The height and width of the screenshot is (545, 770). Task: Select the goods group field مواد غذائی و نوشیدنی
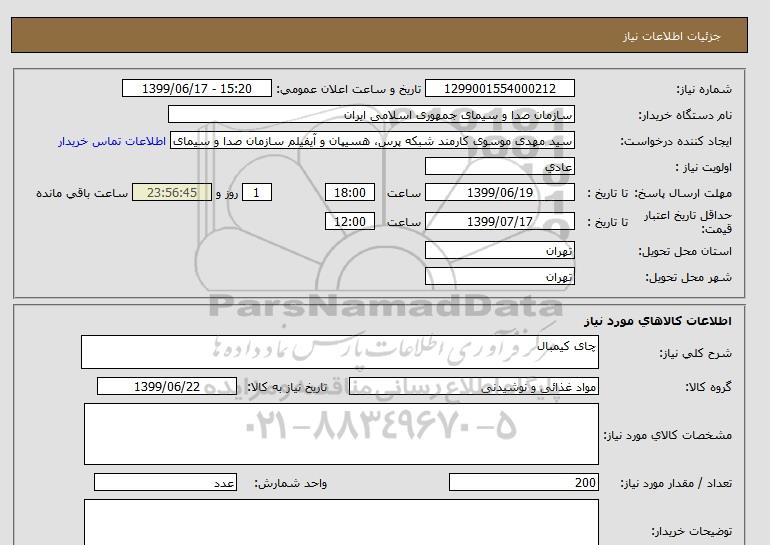pos(473,386)
